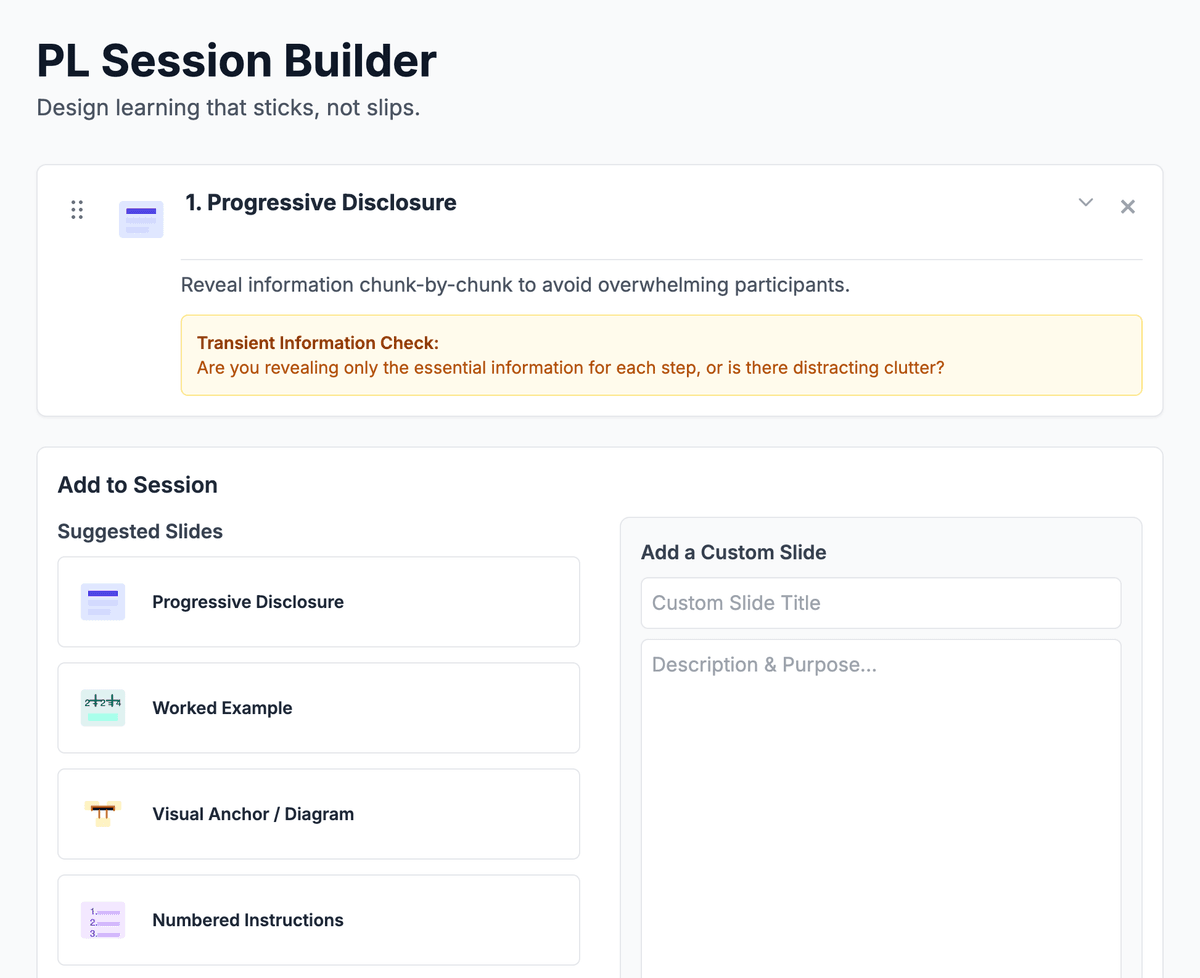Remove the Progressive Disclosure slide with X
Viewport: 1200px width, 978px height.
coord(1128,207)
